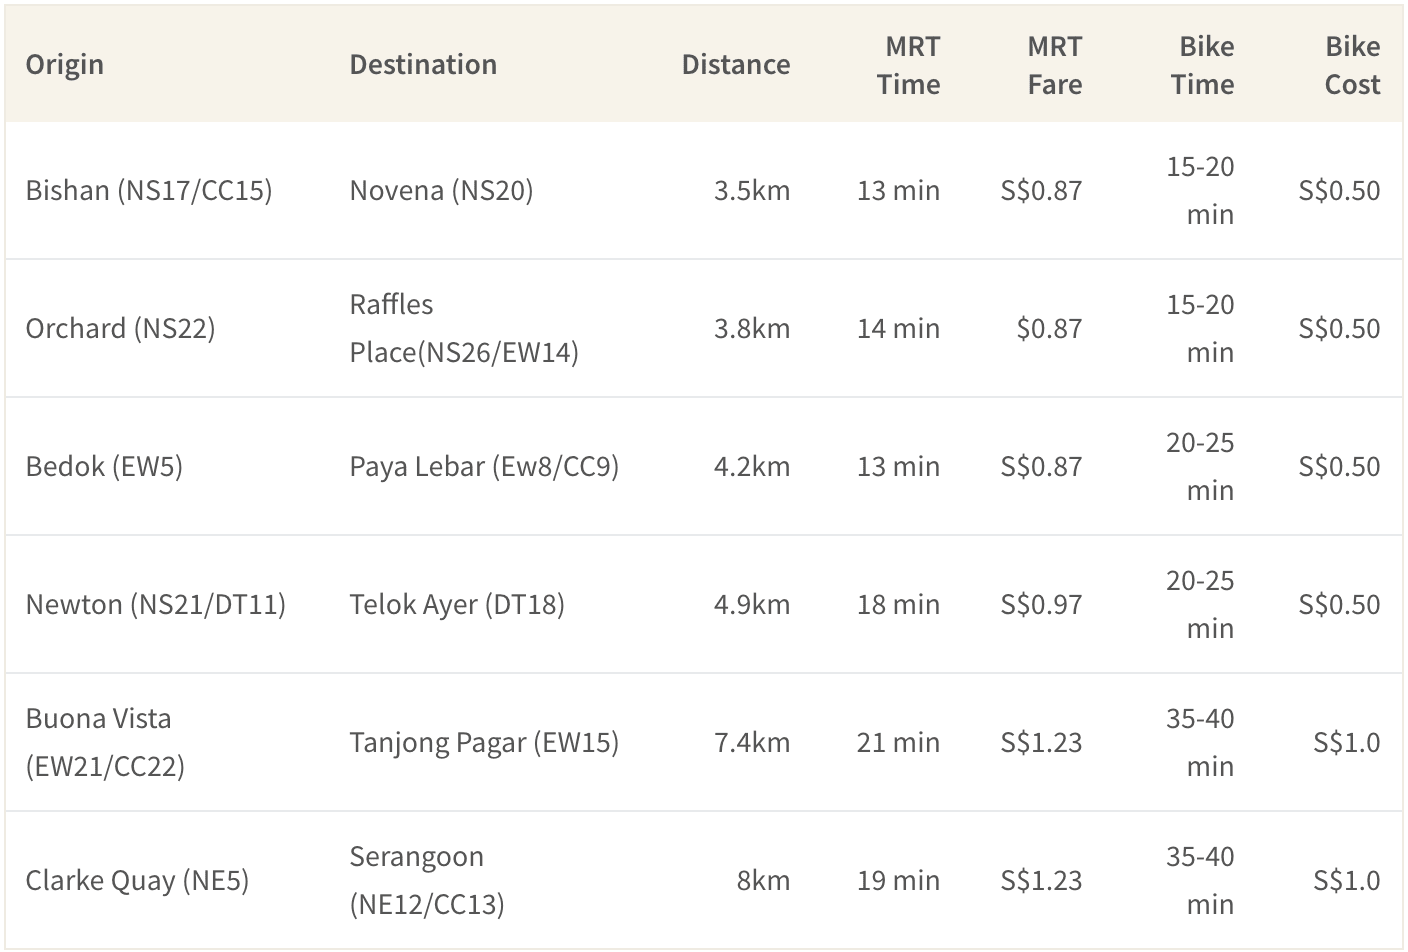The width and height of the screenshot is (1408, 952).
Task: Select the 20-25 min bike time in Newton row
Action: pyautogui.click(x=1201, y=604)
